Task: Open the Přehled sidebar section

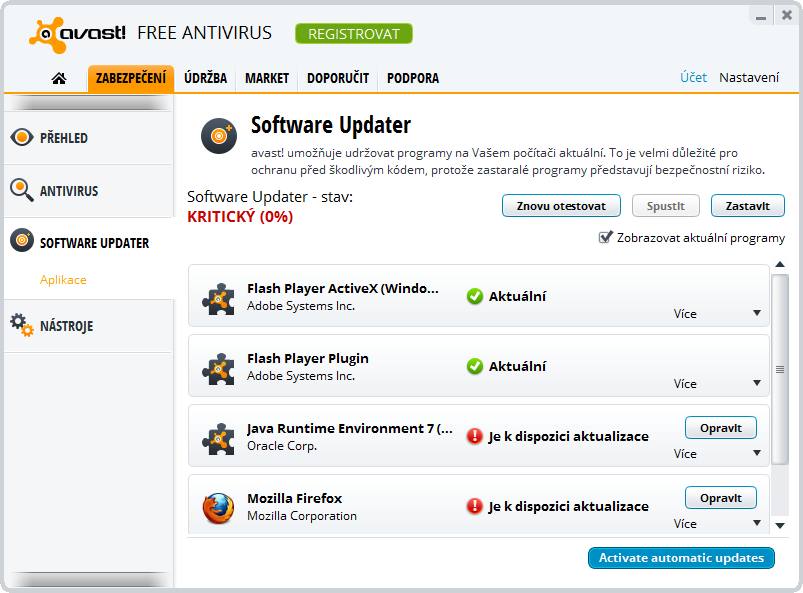Action: [x=88, y=138]
